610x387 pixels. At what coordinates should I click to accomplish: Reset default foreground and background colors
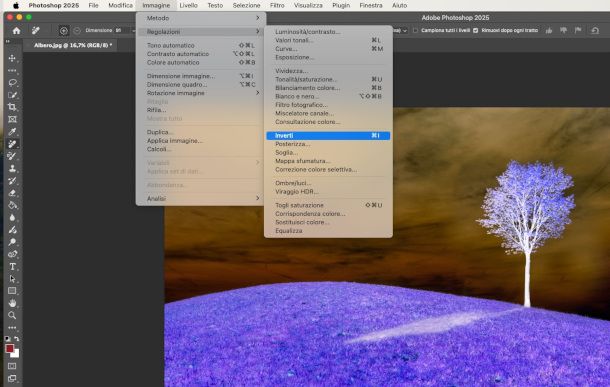point(7,339)
